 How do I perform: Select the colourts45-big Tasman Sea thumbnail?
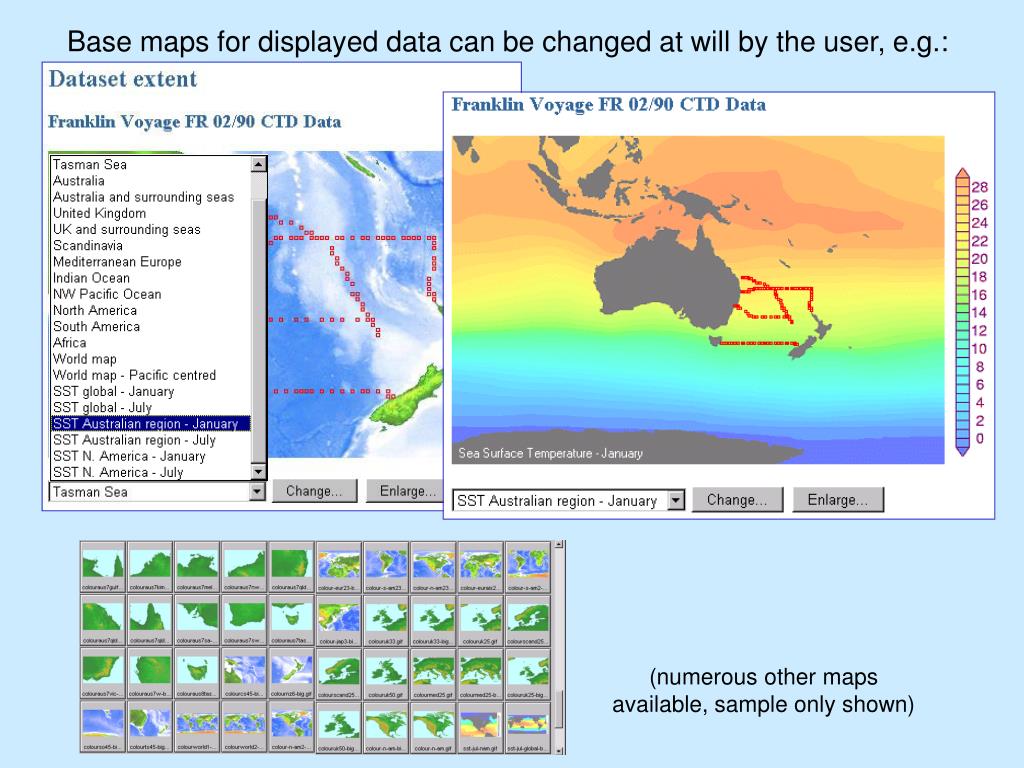150,727
